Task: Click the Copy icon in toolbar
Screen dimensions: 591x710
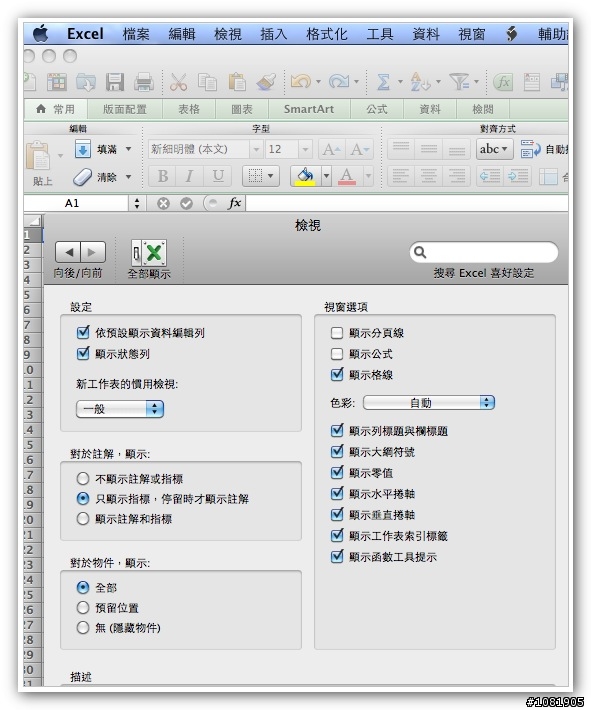Action: tap(207, 82)
